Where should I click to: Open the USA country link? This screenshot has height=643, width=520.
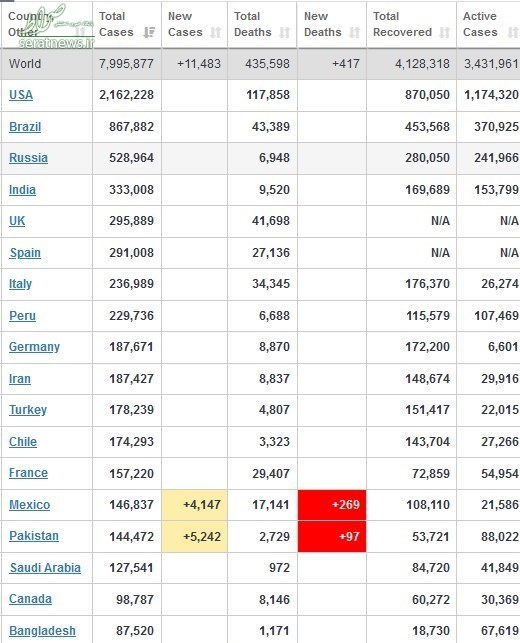coord(21,95)
